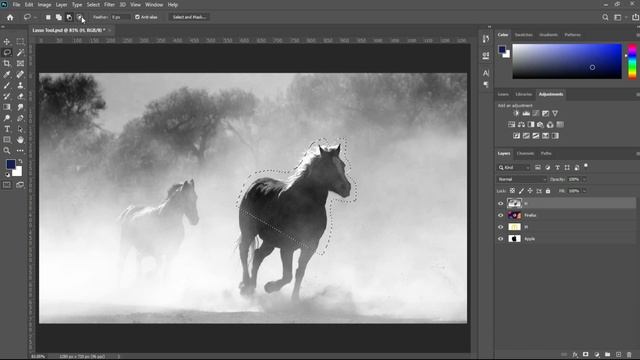Image resolution: width=640 pixels, height=360 pixels.
Task: Open the Window menu
Action: tap(154, 5)
